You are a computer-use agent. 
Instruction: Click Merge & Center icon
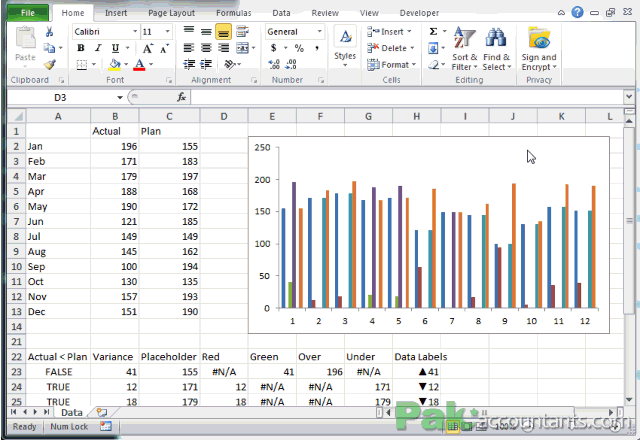pyautogui.click(x=242, y=48)
